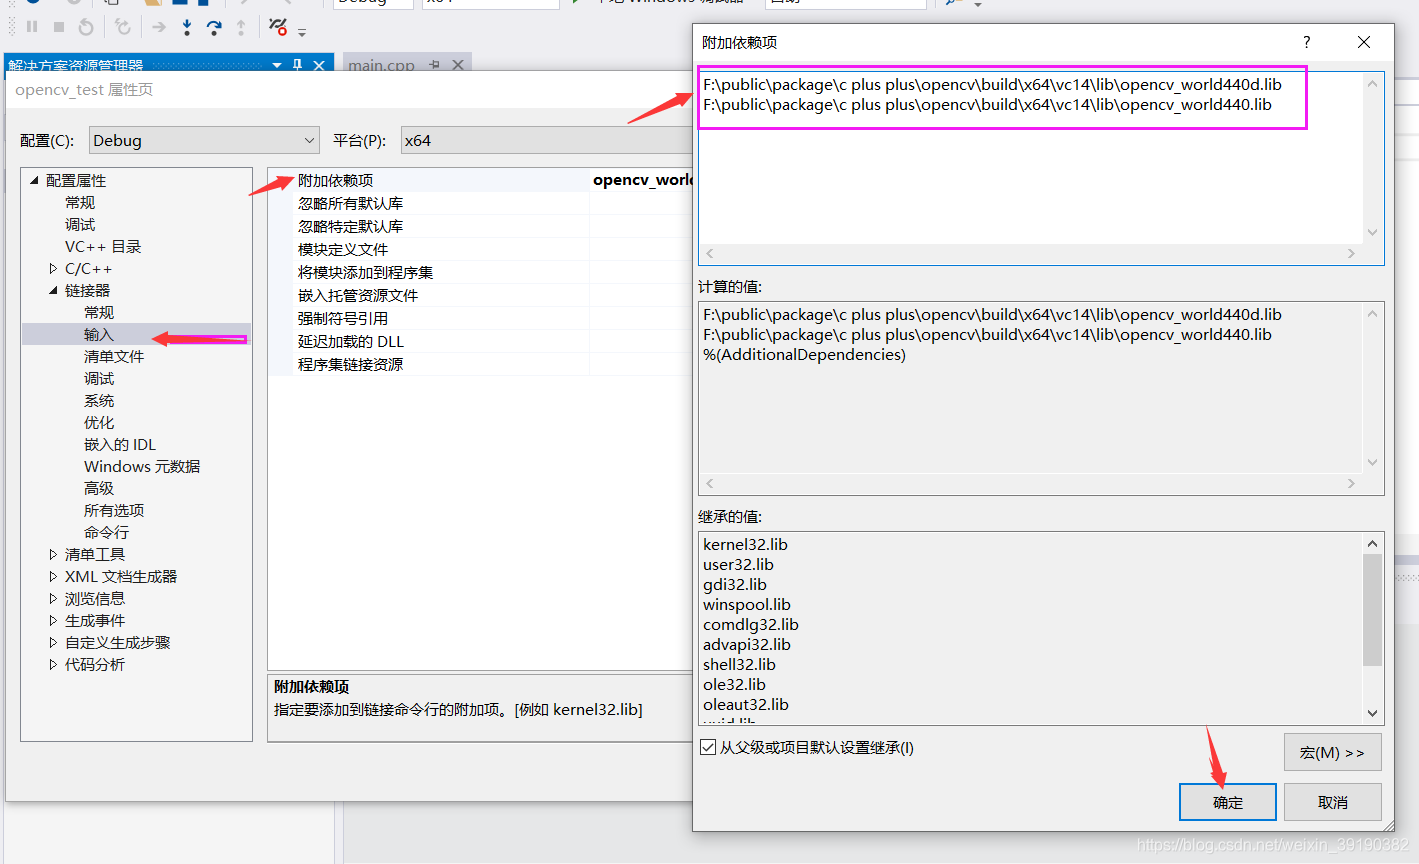Select Windows 元数据 tree item
This screenshot has width=1419, height=864.
click(x=142, y=466)
